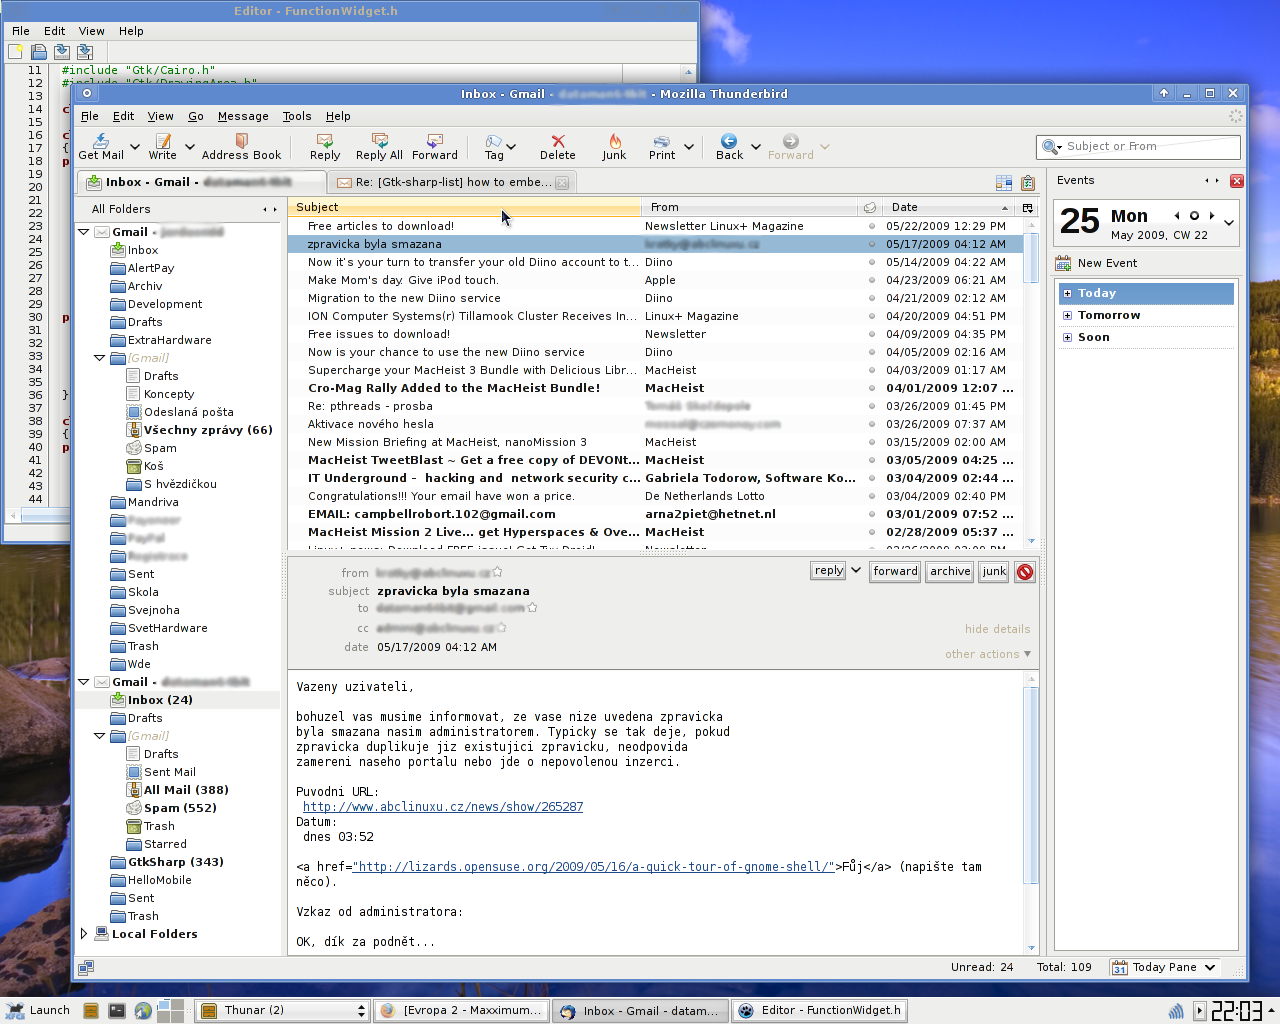Open the Print dropdown arrow
The width and height of the screenshot is (1280, 1024).
point(689,146)
